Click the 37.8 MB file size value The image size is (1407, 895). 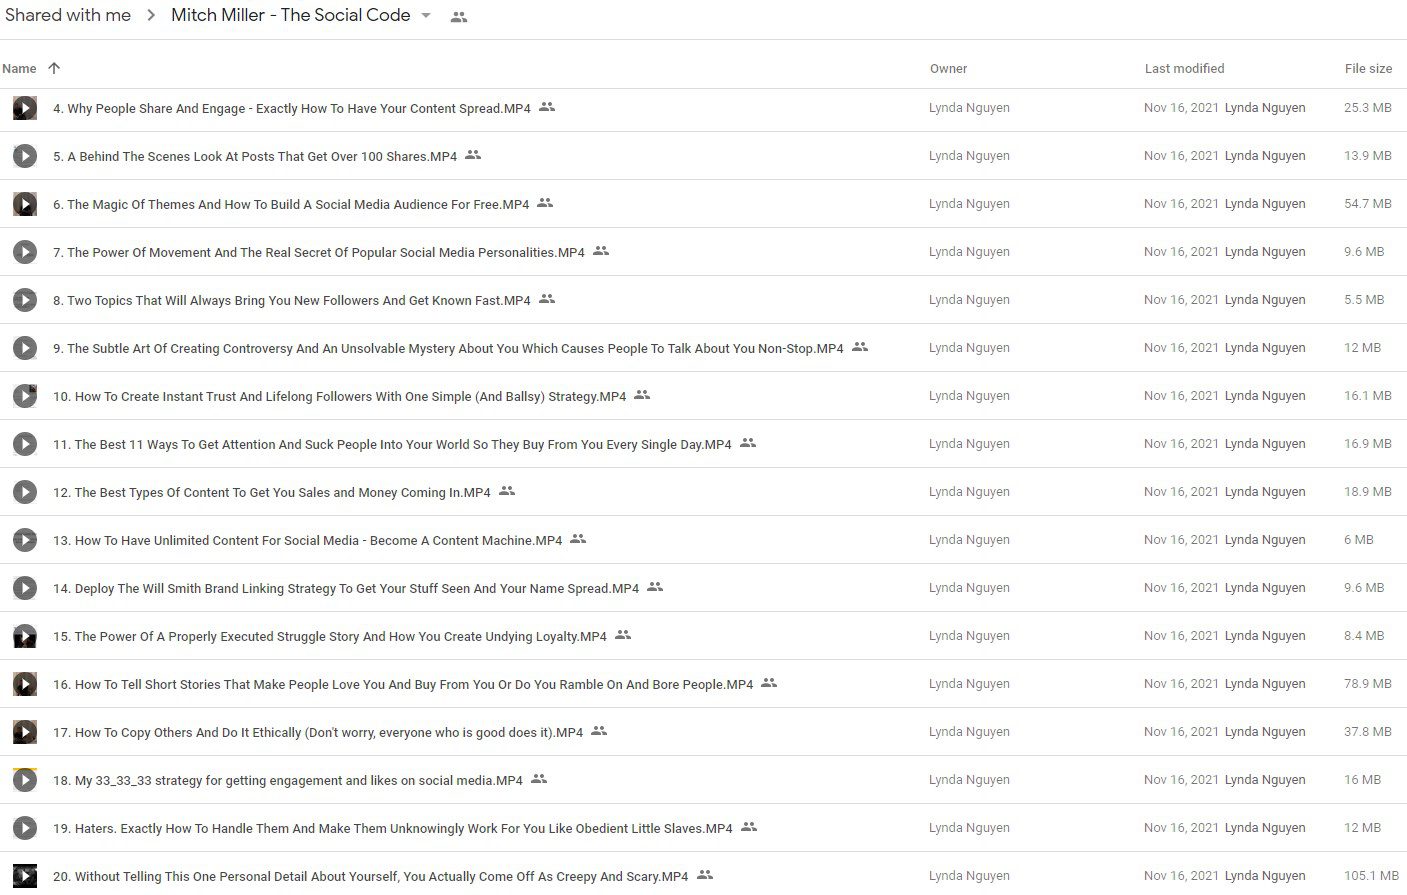tap(1367, 732)
